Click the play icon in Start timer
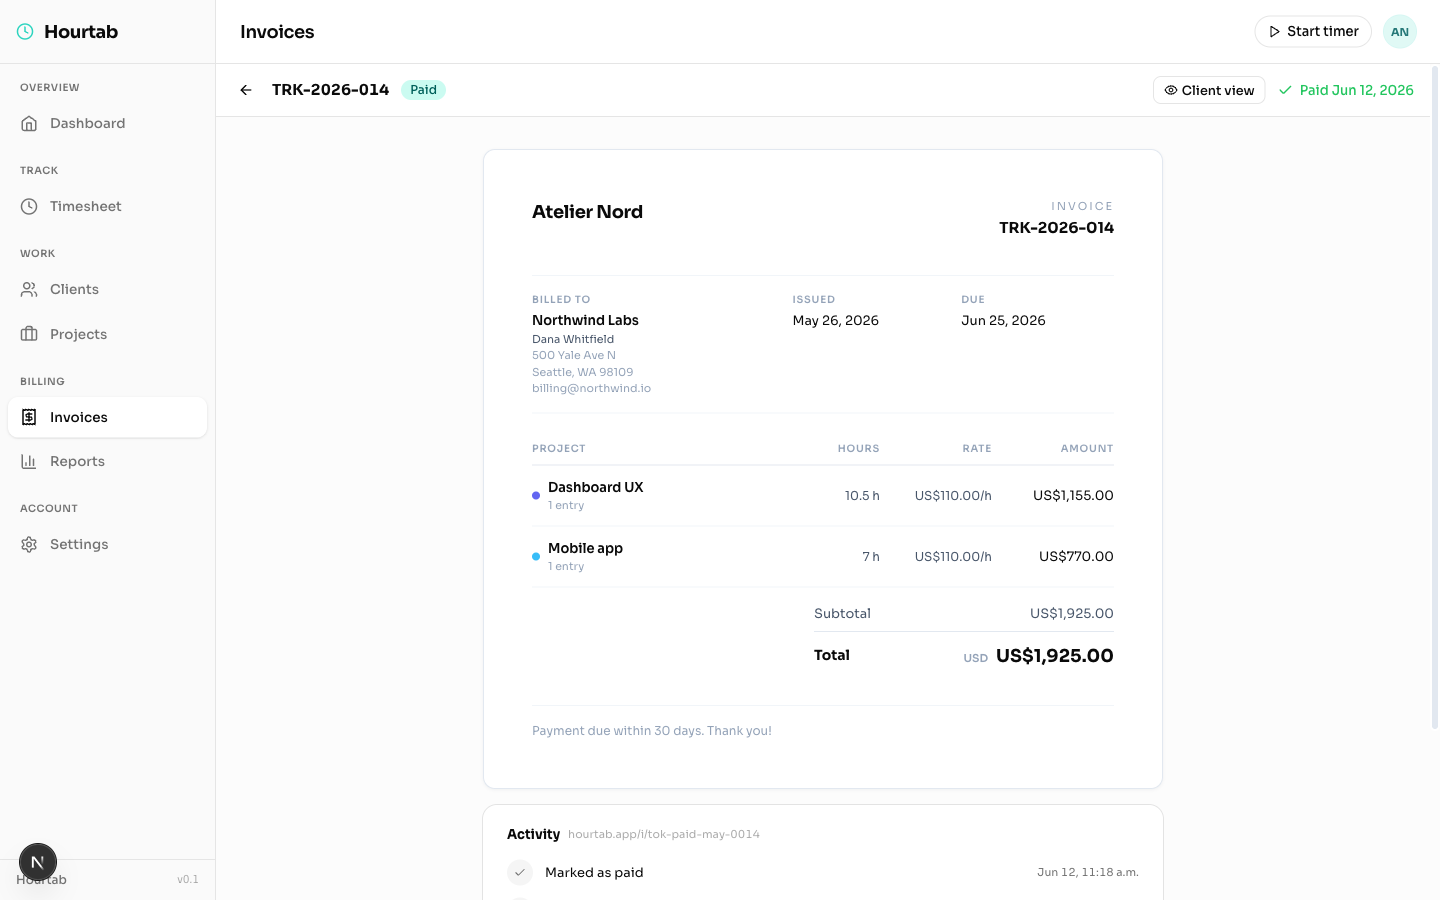1440x900 pixels. click(1274, 32)
